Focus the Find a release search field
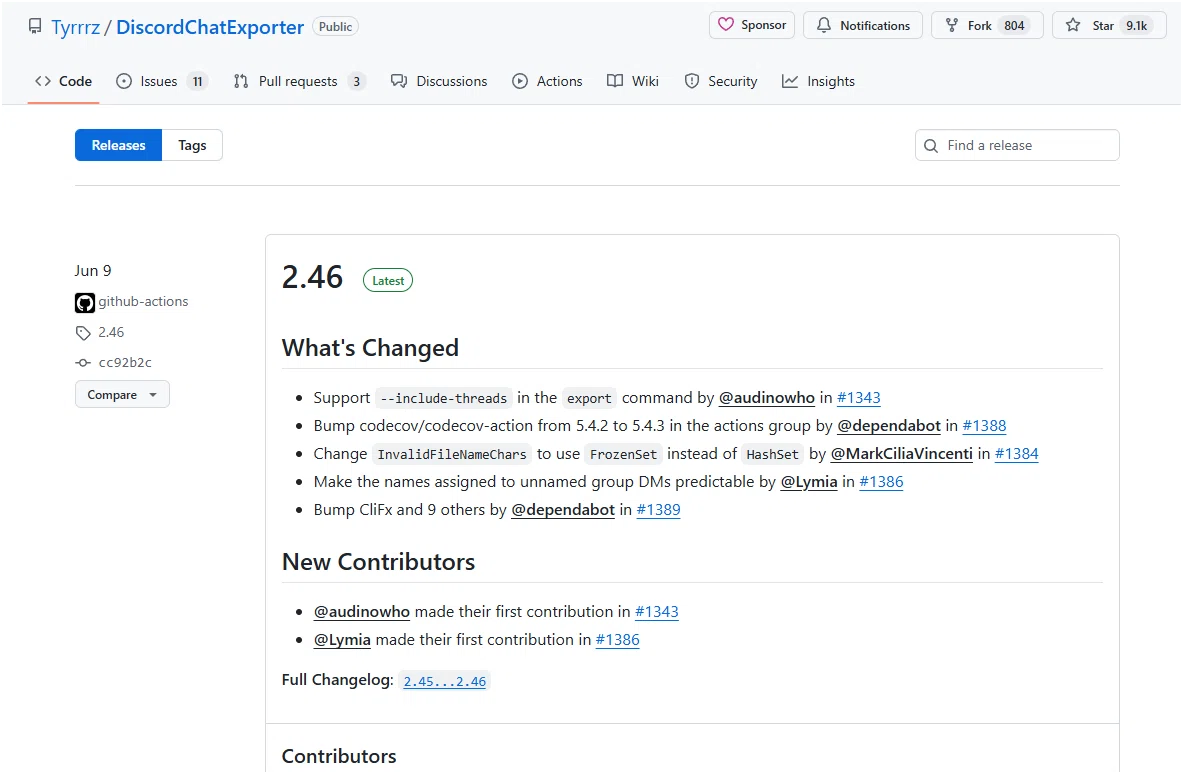Image resolution: width=1183 pixels, height=774 pixels. [x=1017, y=146]
